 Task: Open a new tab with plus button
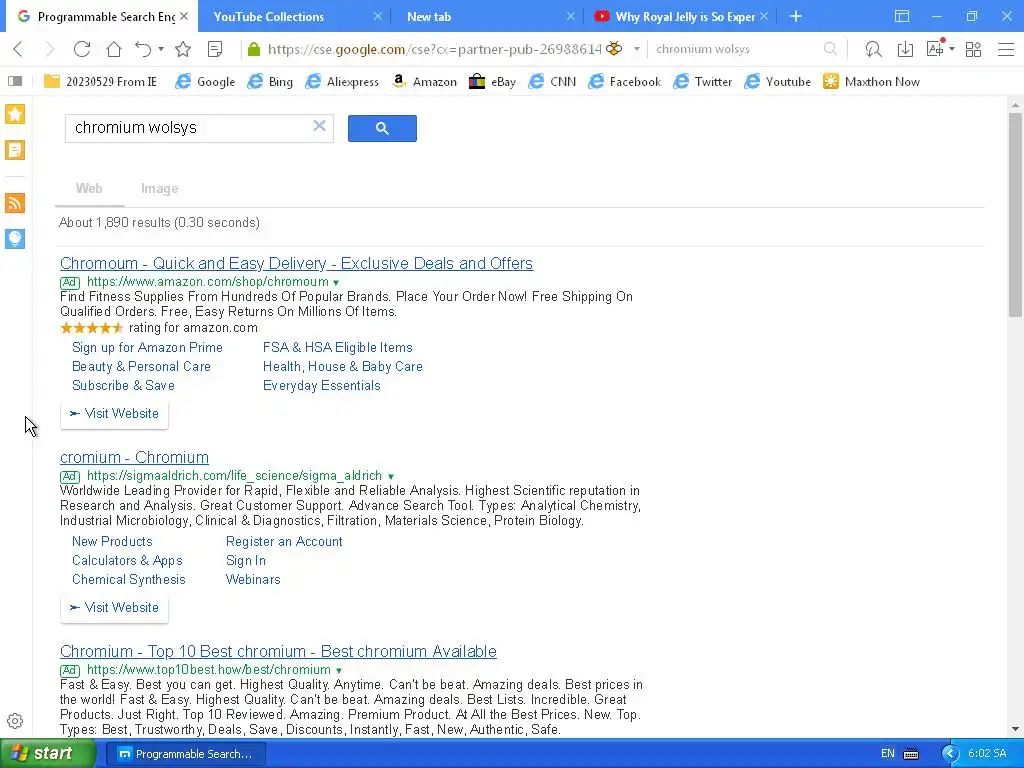tap(795, 16)
